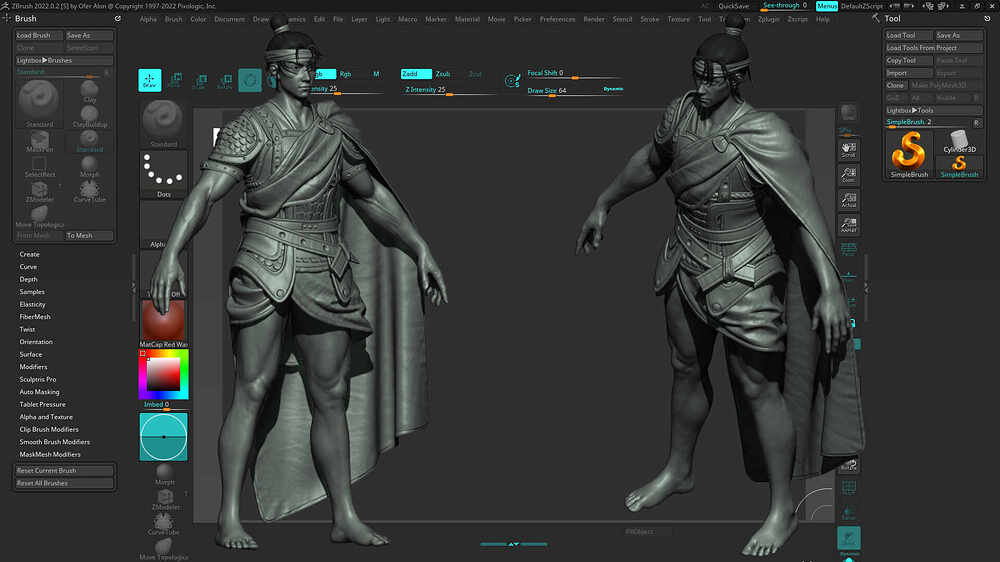Open the Document menu
Image resolution: width=1000 pixels, height=562 pixels.
(x=230, y=19)
